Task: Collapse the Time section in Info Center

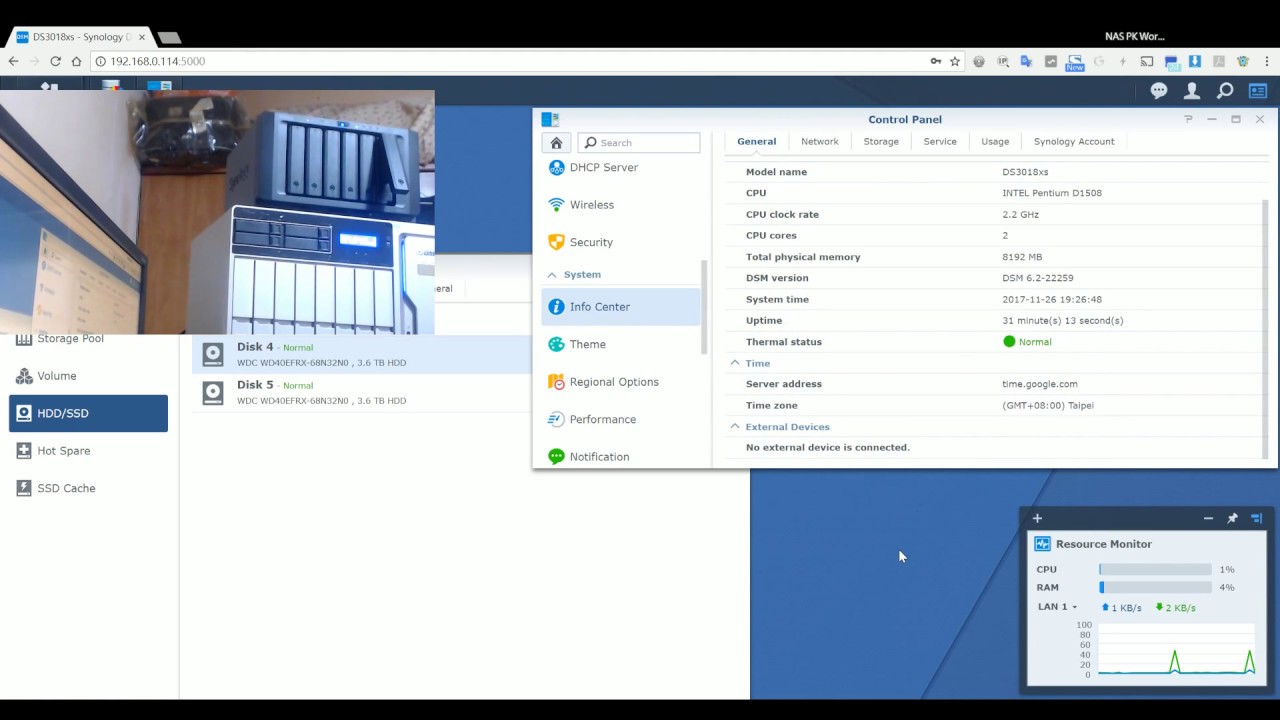Action: click(735, 363)
